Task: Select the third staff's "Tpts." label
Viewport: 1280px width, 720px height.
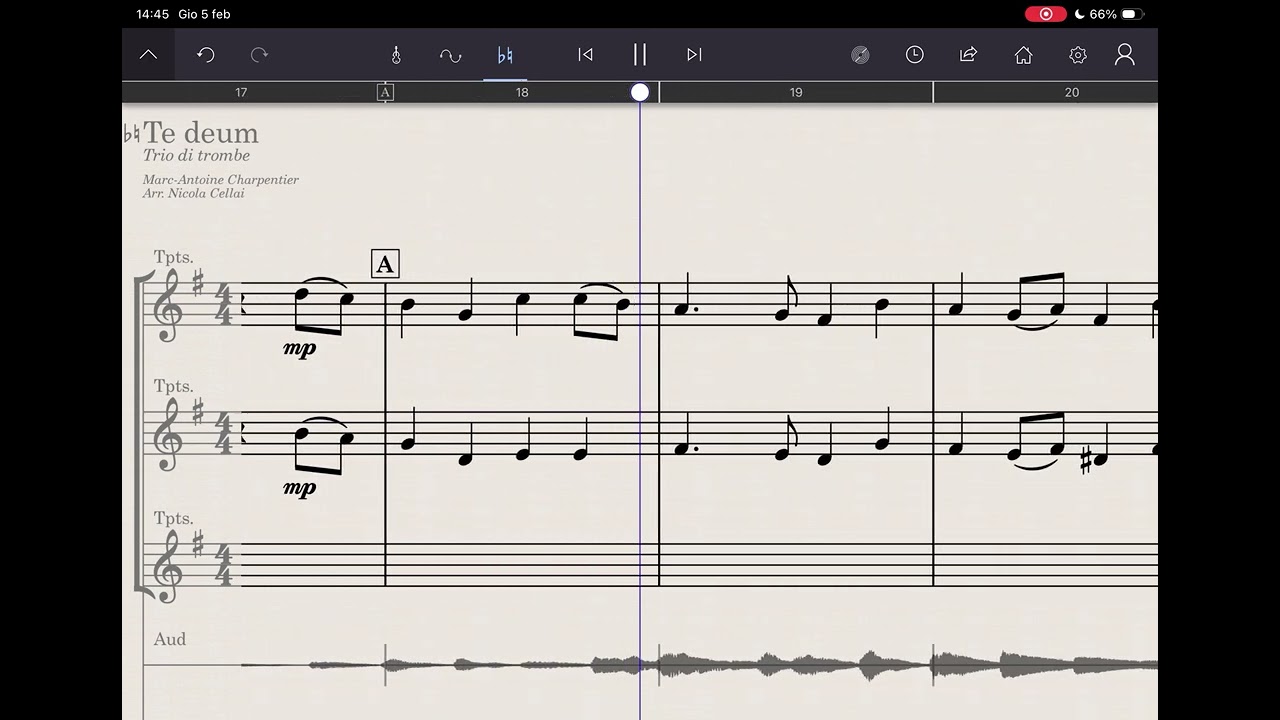Action: (x=174, y=518)
